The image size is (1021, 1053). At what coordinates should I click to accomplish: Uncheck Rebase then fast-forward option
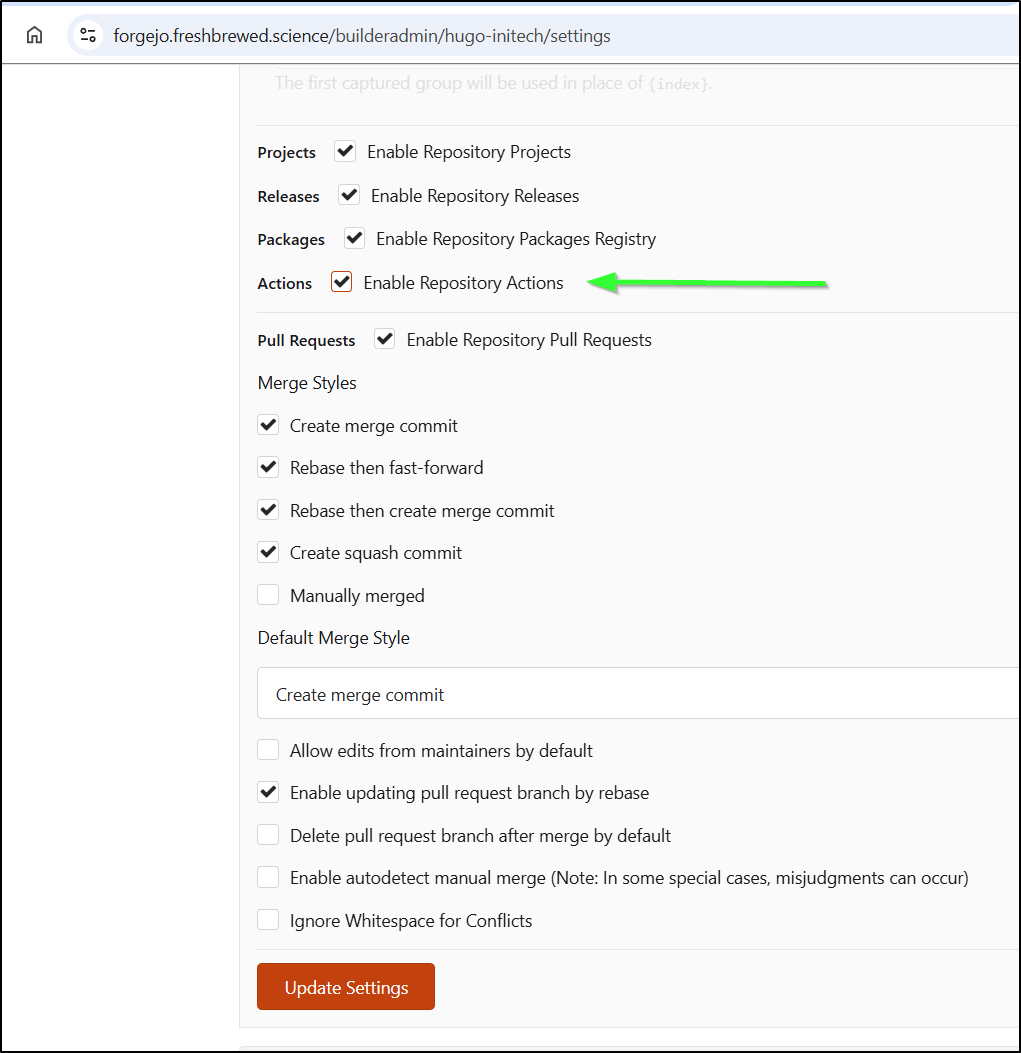pos(268,468)
